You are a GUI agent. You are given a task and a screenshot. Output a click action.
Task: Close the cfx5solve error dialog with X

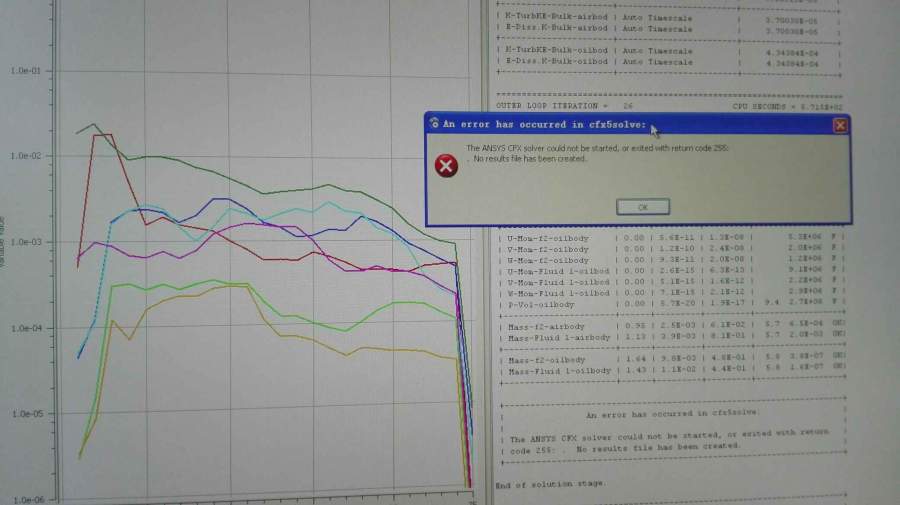[840, 125]
